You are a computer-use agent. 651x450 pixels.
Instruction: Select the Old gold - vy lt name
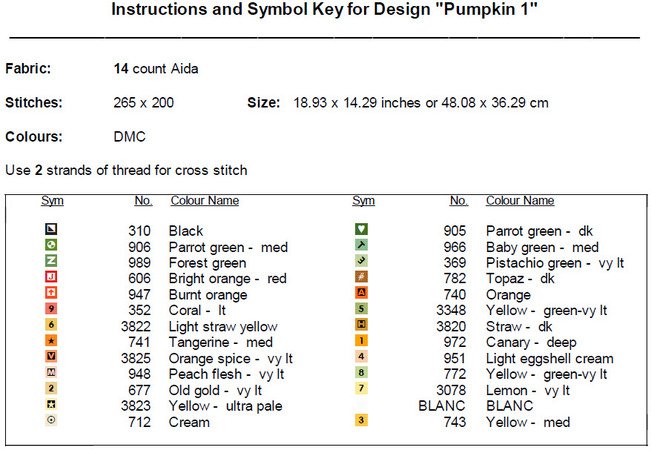215,391
